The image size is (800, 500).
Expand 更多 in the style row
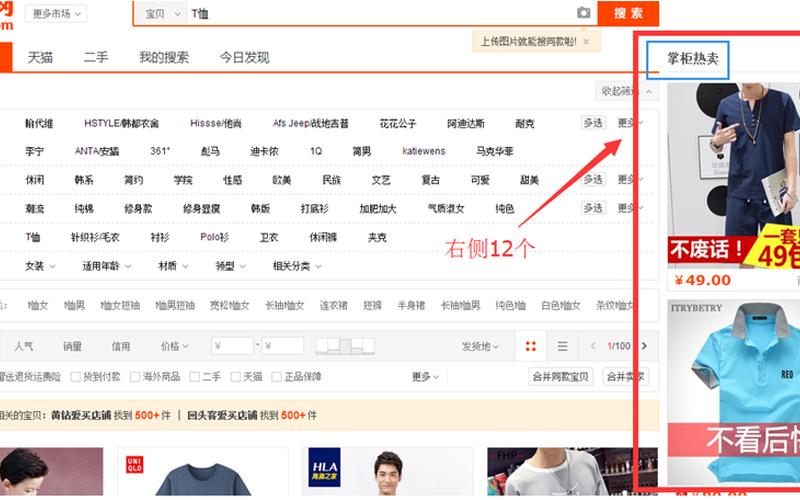(630, 180)
